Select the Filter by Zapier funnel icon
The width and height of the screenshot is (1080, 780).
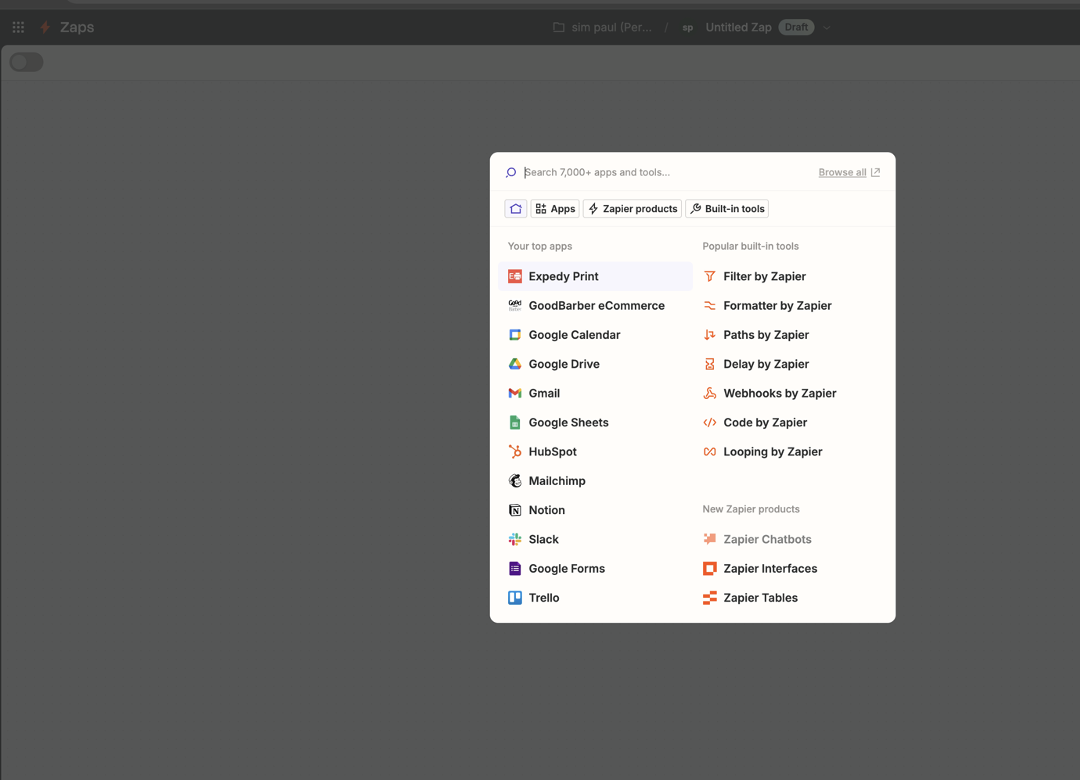click(x=710, y=276)
